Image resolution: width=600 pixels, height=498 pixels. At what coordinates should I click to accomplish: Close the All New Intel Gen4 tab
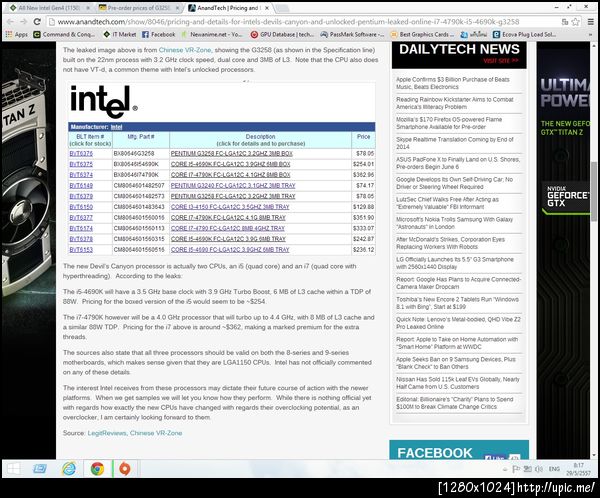click(x=88, y=8)
